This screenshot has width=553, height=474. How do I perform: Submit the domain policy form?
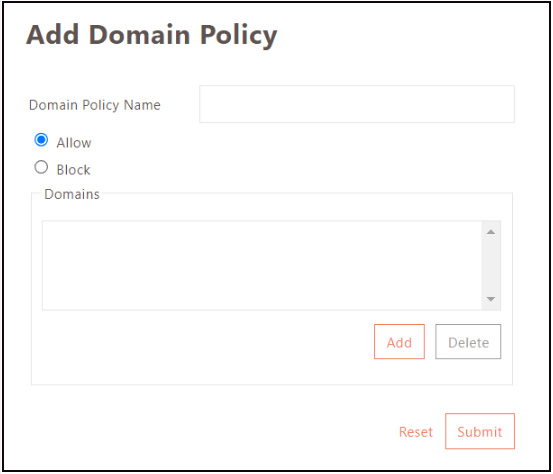tap(480, 431)
